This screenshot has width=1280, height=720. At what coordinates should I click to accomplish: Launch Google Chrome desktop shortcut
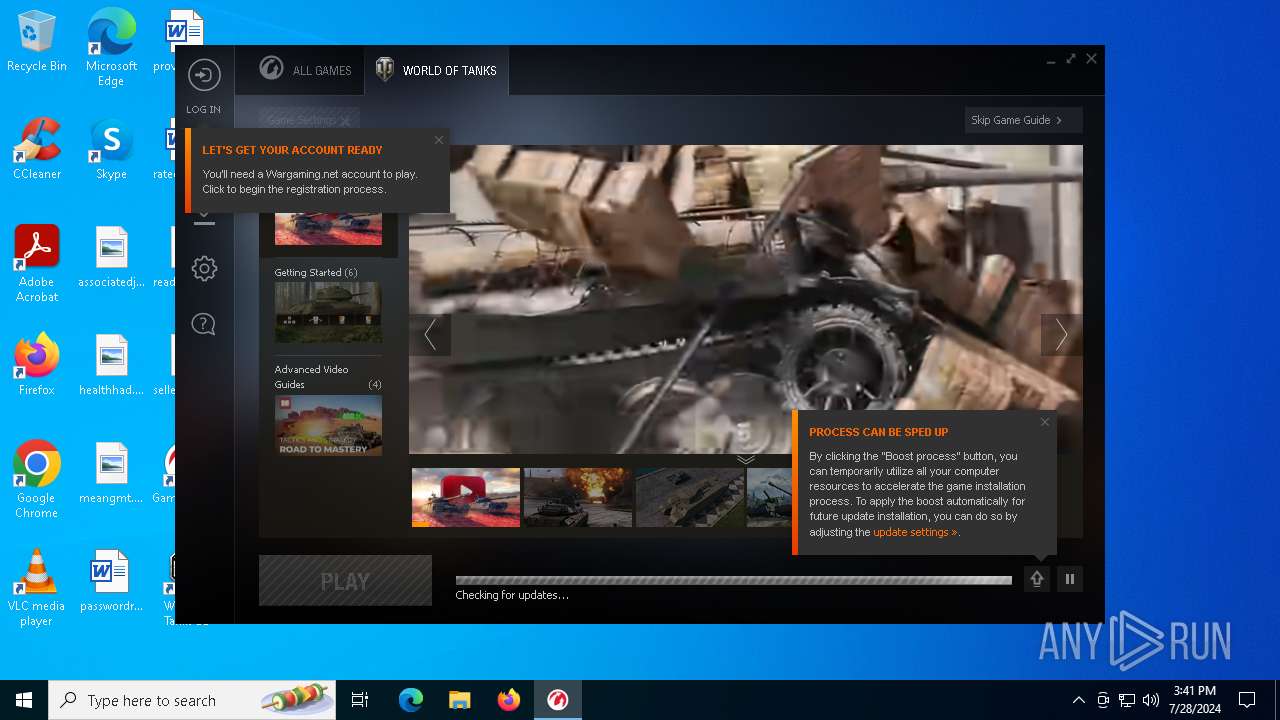click(x=37, y=480)
